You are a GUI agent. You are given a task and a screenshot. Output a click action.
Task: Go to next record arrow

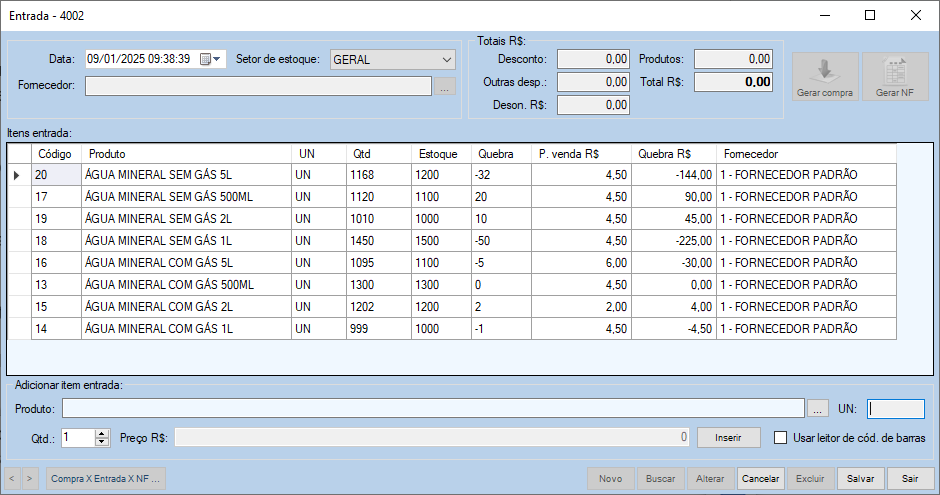pyautogui.click(x=30, y=479)
